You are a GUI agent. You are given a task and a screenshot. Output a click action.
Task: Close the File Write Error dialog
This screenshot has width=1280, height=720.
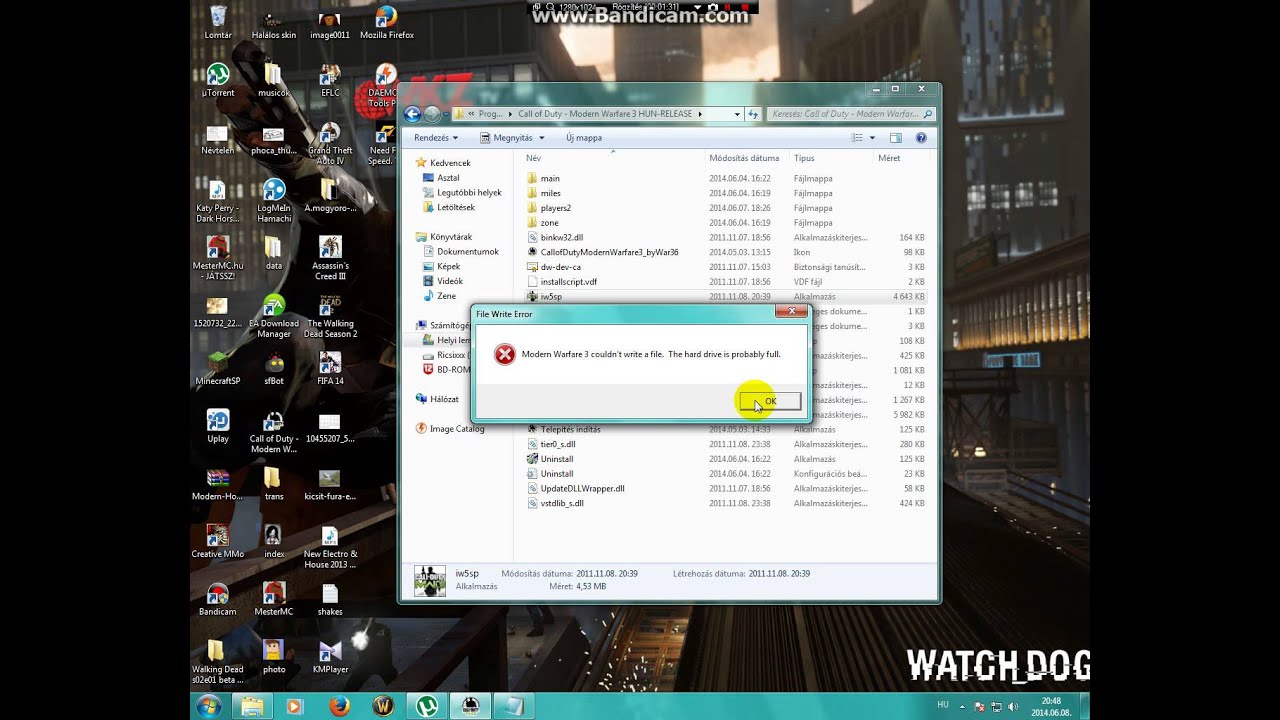(x=791, y=312)
